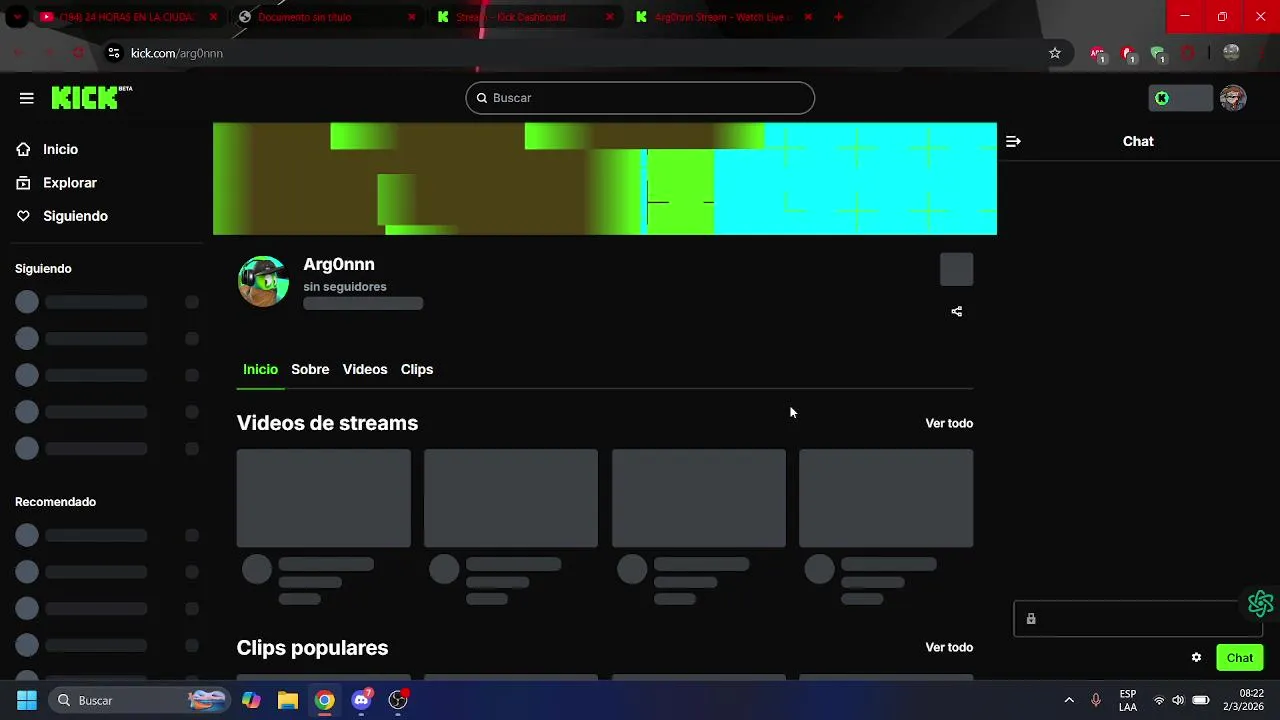Click the sin seguidores text
This screenshot has height=720, width=1280.
(345, 286)
